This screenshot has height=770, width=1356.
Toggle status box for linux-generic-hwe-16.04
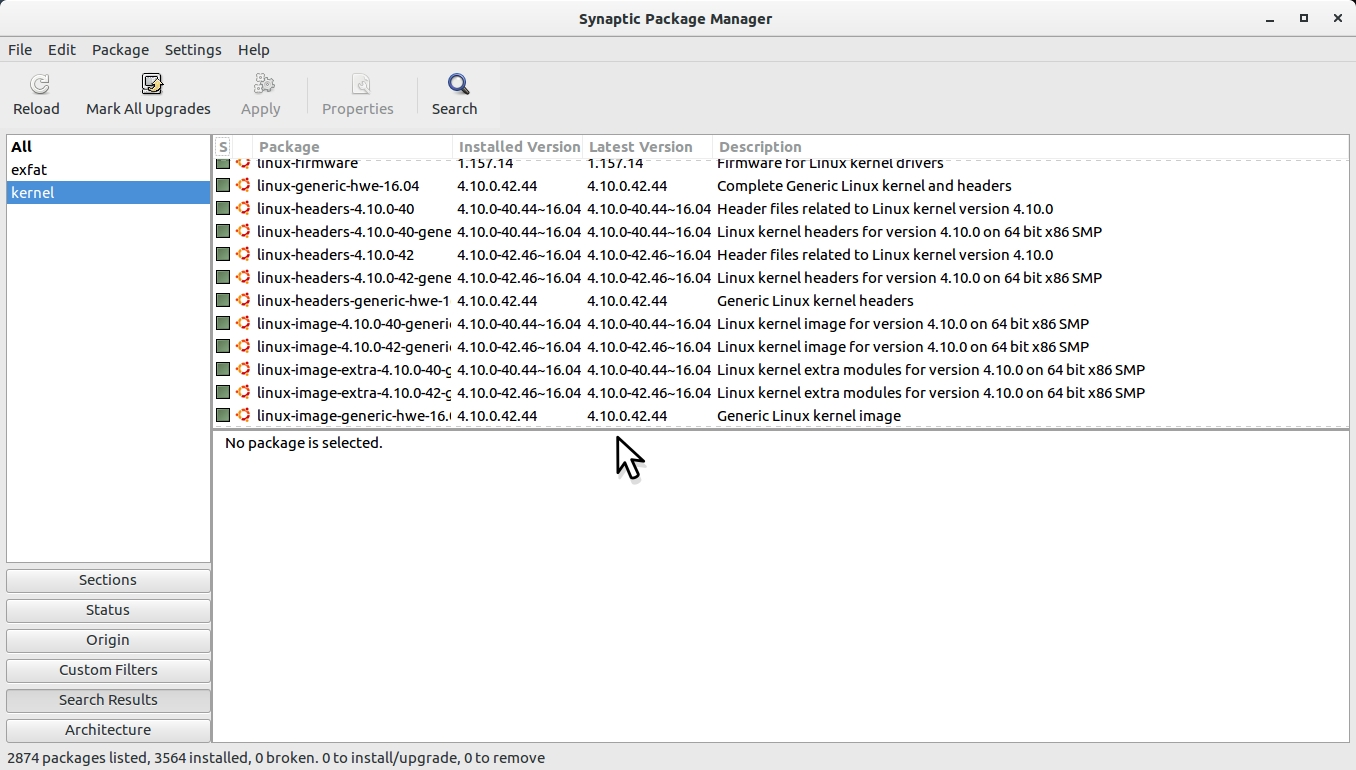[223, 185]
